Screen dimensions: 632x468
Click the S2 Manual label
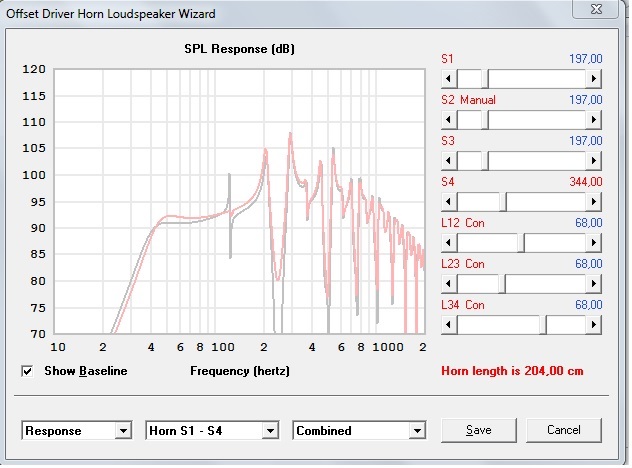tap(468, 100)
